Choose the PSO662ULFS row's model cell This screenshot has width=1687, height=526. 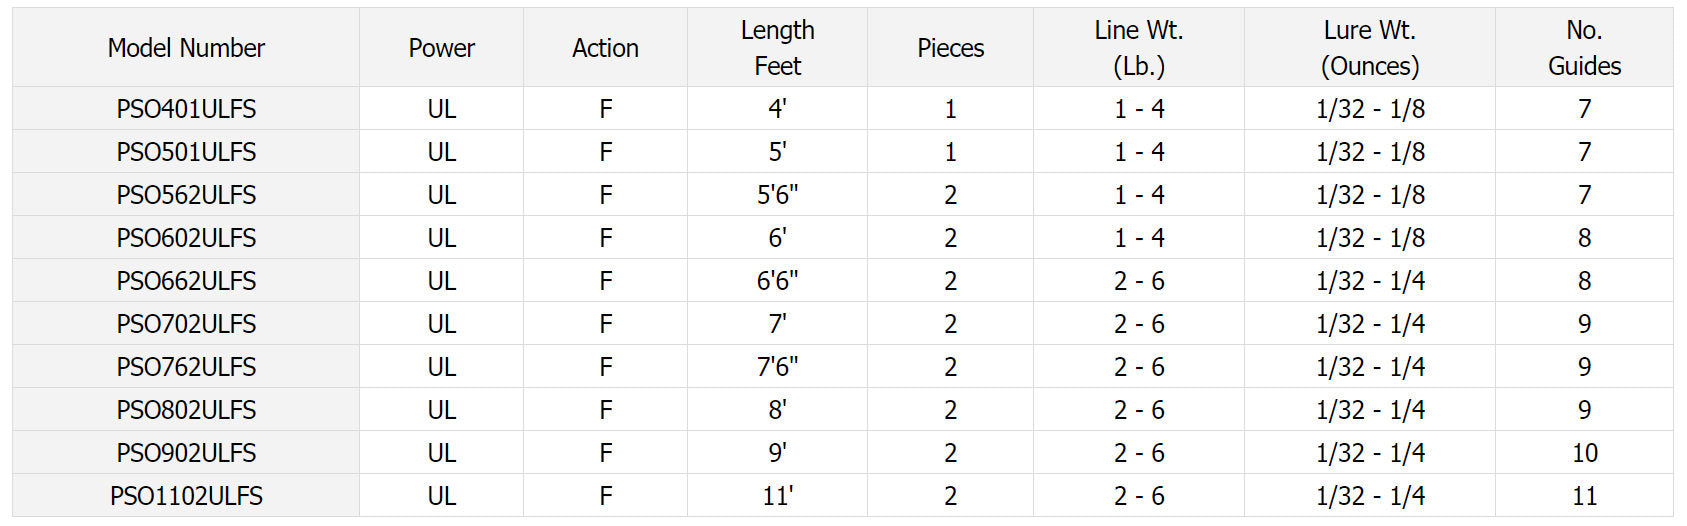click(x=186, y=281)
